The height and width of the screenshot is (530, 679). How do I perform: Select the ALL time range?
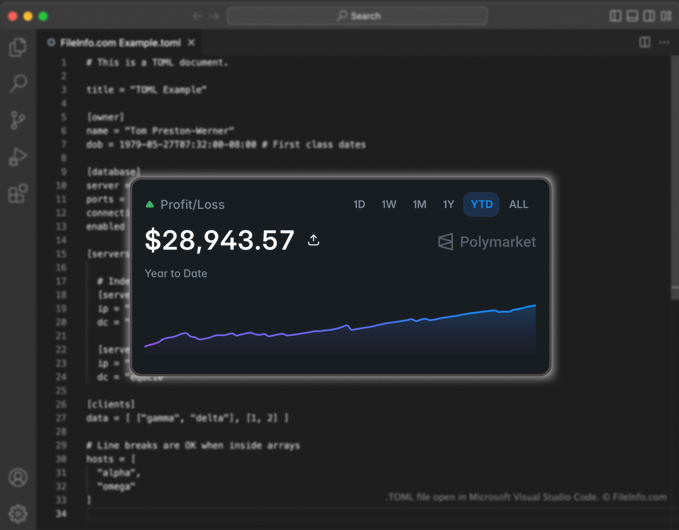coord(519,204)
